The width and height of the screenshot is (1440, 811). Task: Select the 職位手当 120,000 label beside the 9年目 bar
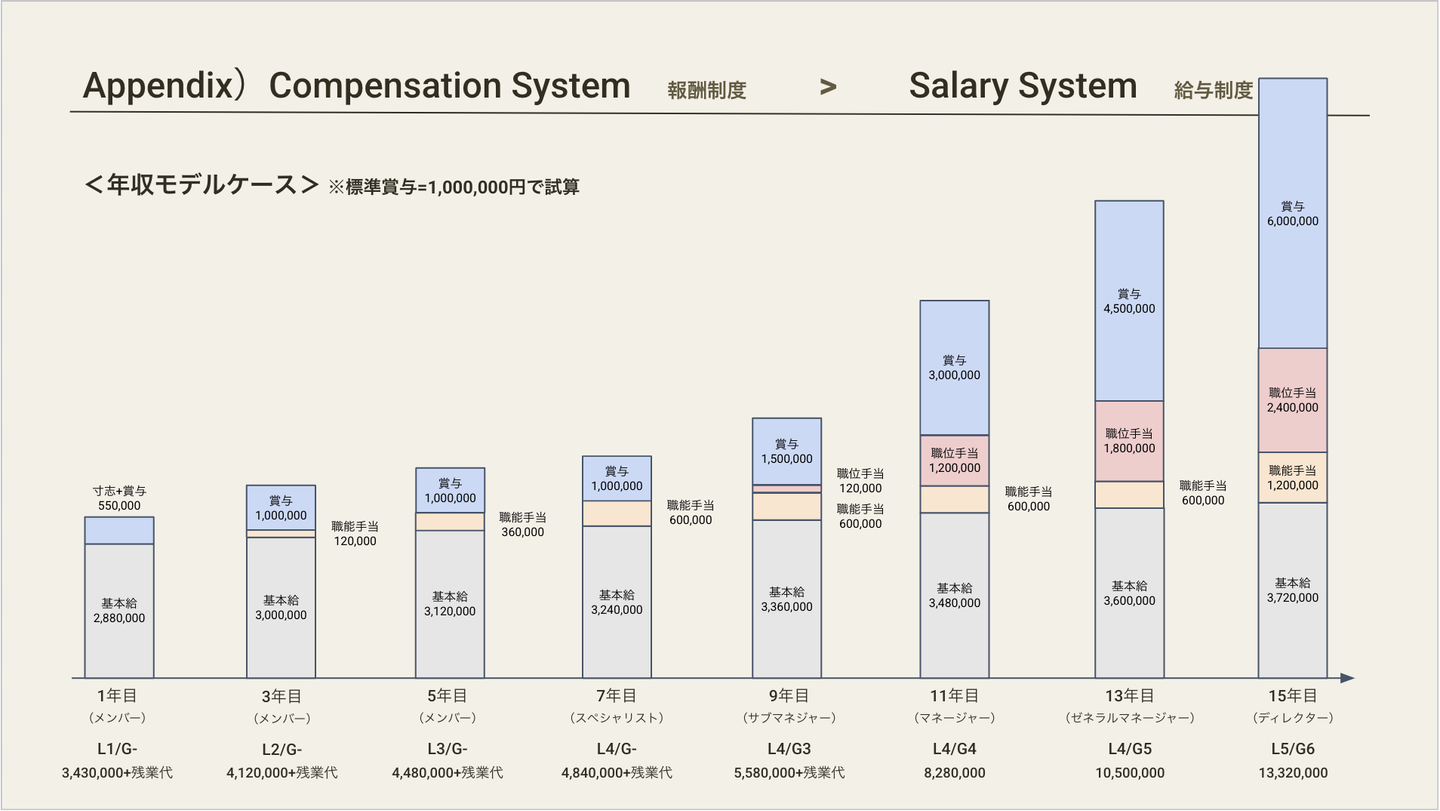tap(860, 480)
